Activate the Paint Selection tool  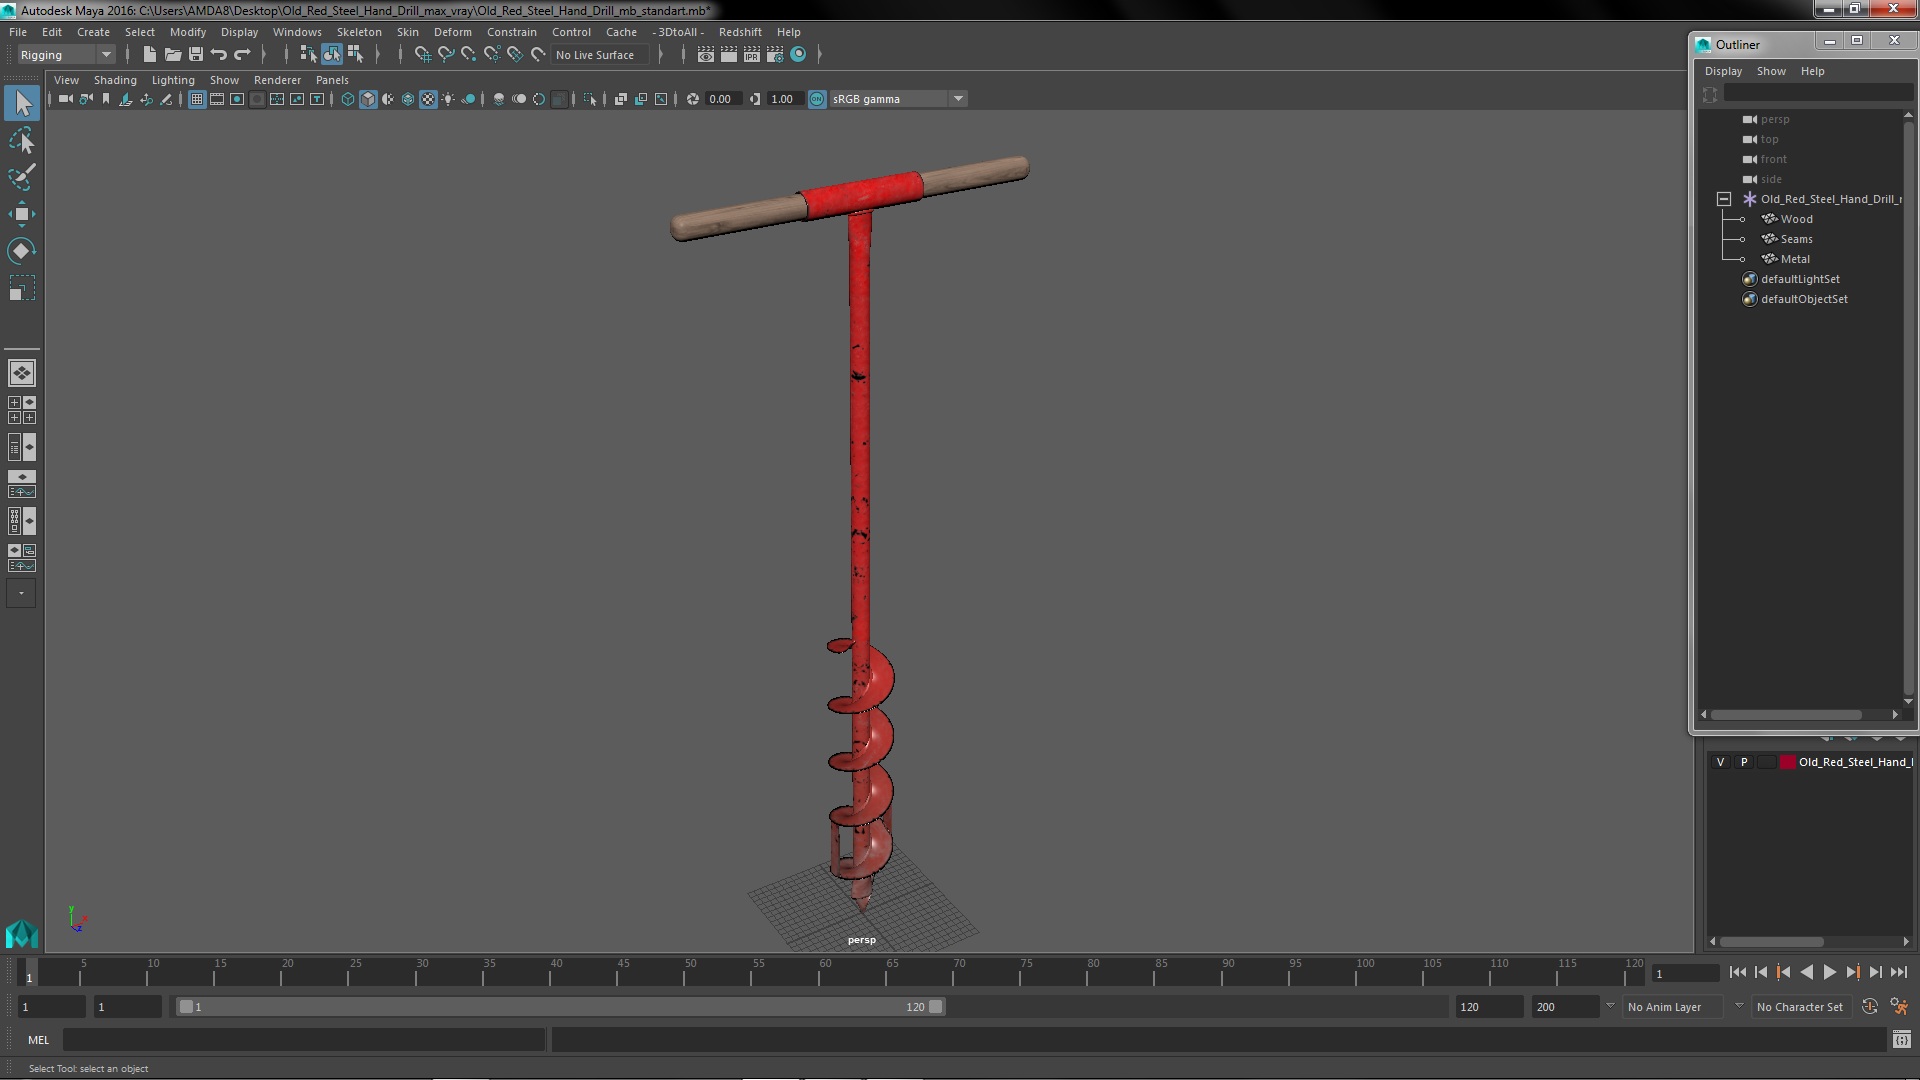pyautogui.click(x=22, y=177)
